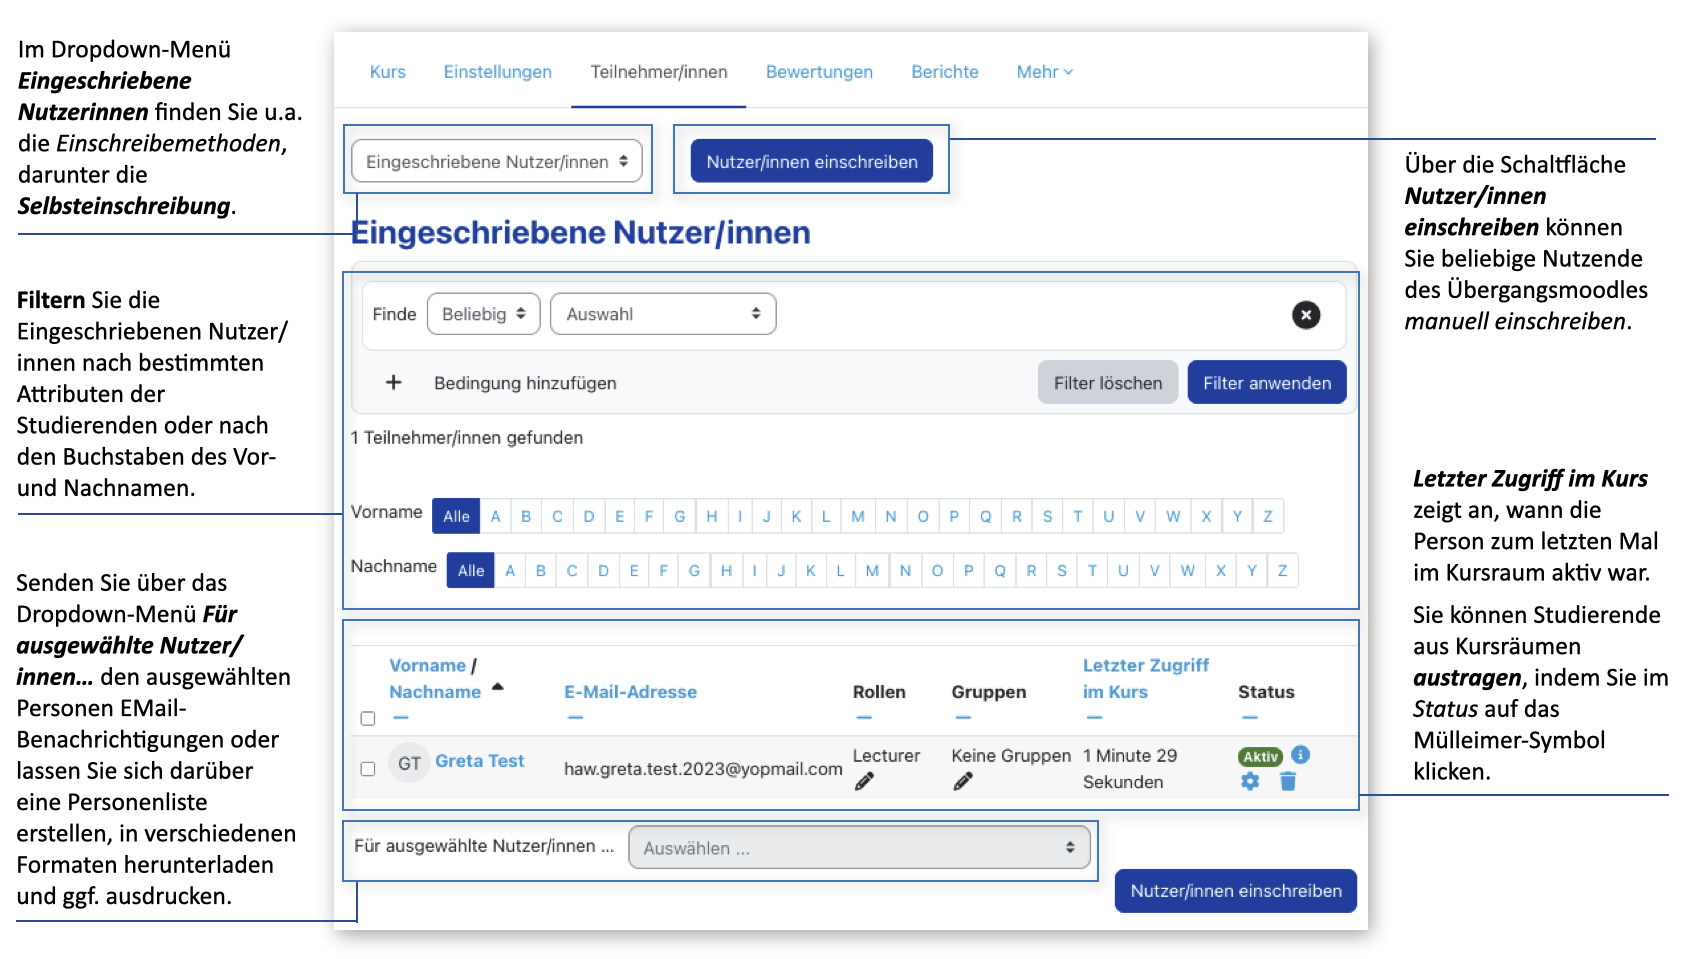This screenshot has width=1692, height=959.
Task: Sort by the E-Mail-Adresse column header
Action: (x=630, y=692)
